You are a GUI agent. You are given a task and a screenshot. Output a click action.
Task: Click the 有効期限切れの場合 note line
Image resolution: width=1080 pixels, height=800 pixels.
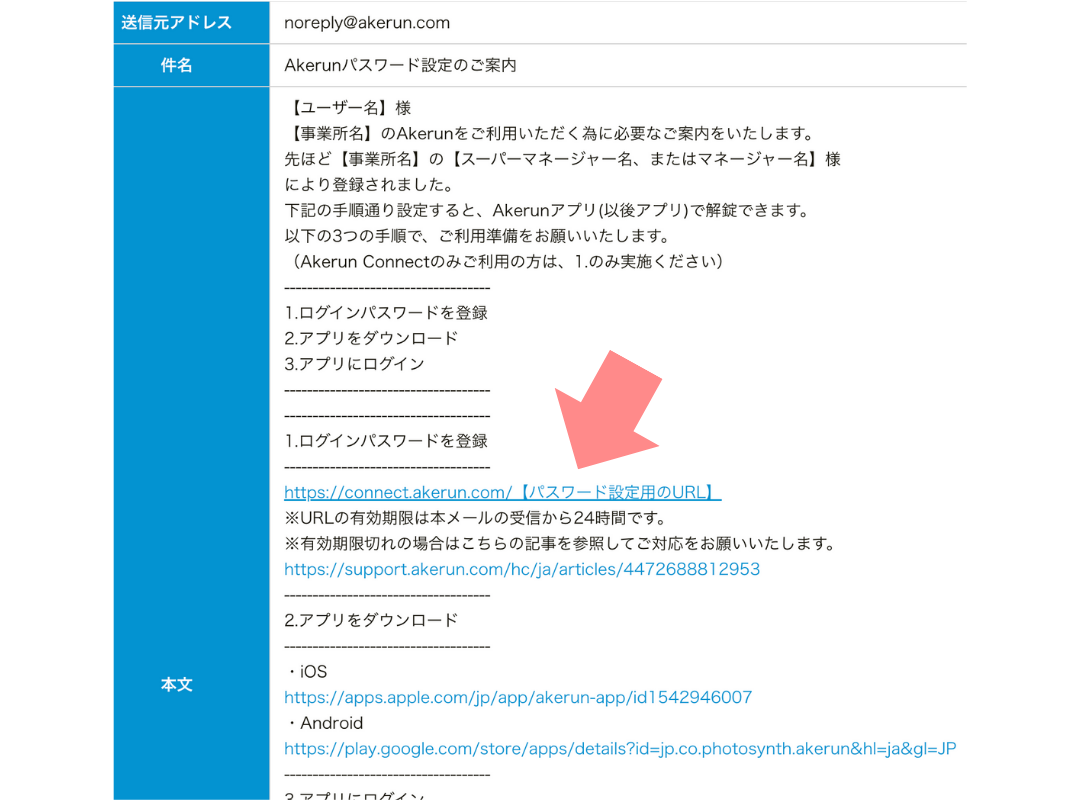560,544
